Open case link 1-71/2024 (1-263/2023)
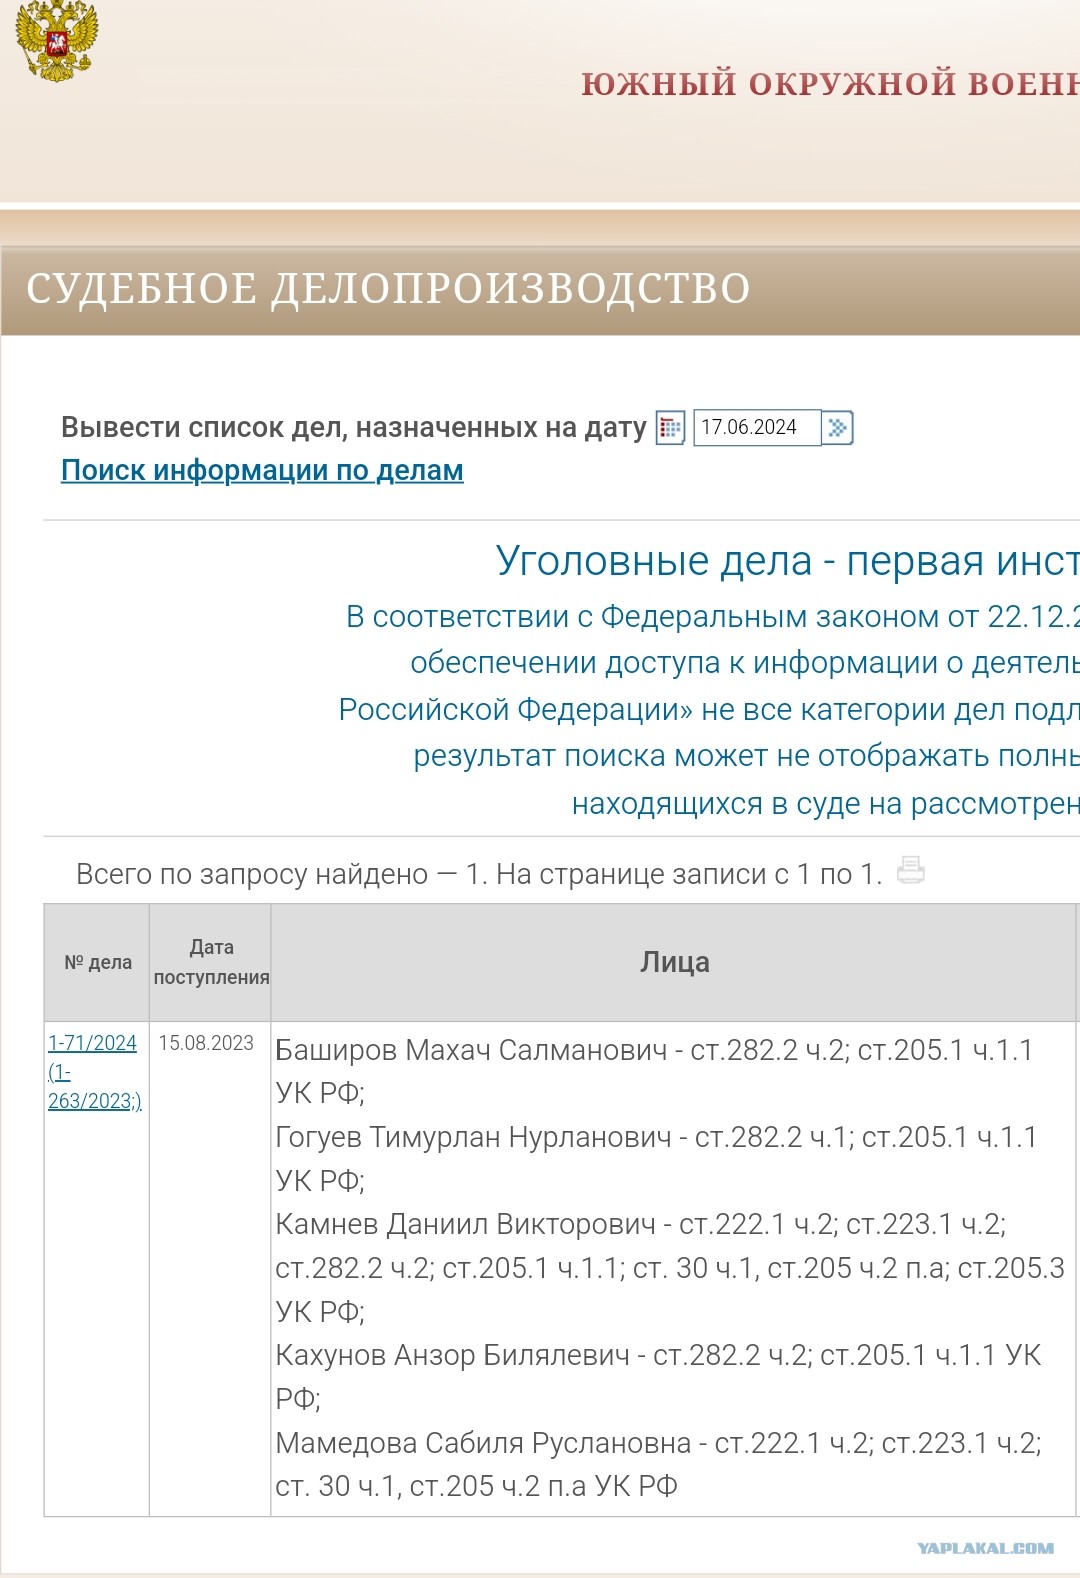Viewport: 1080px width, 1578px height. 94,1072
